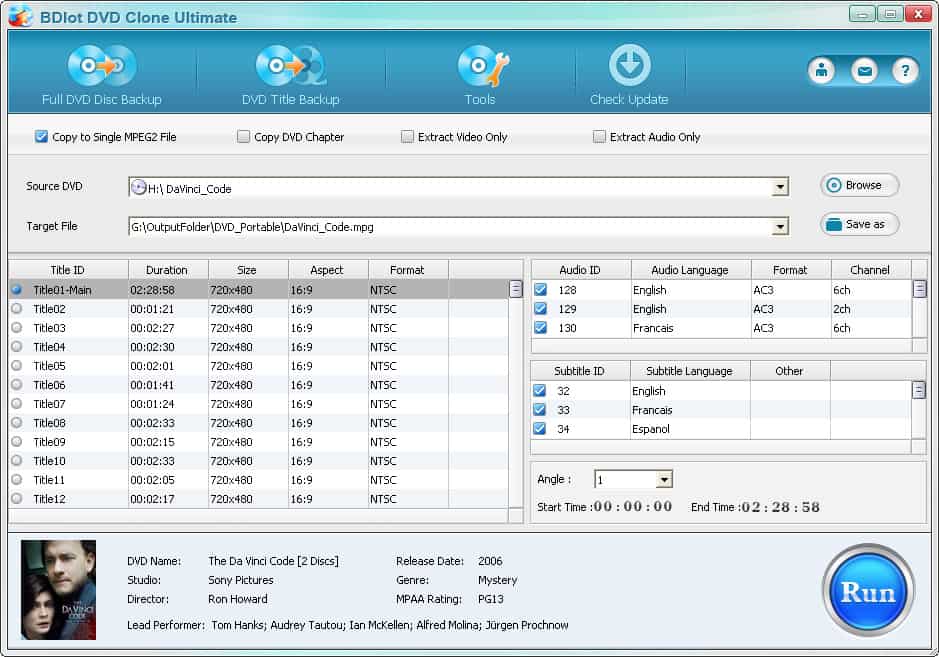Click the Da Vinci Code cover thumbnail

click(x=59, y=590)
